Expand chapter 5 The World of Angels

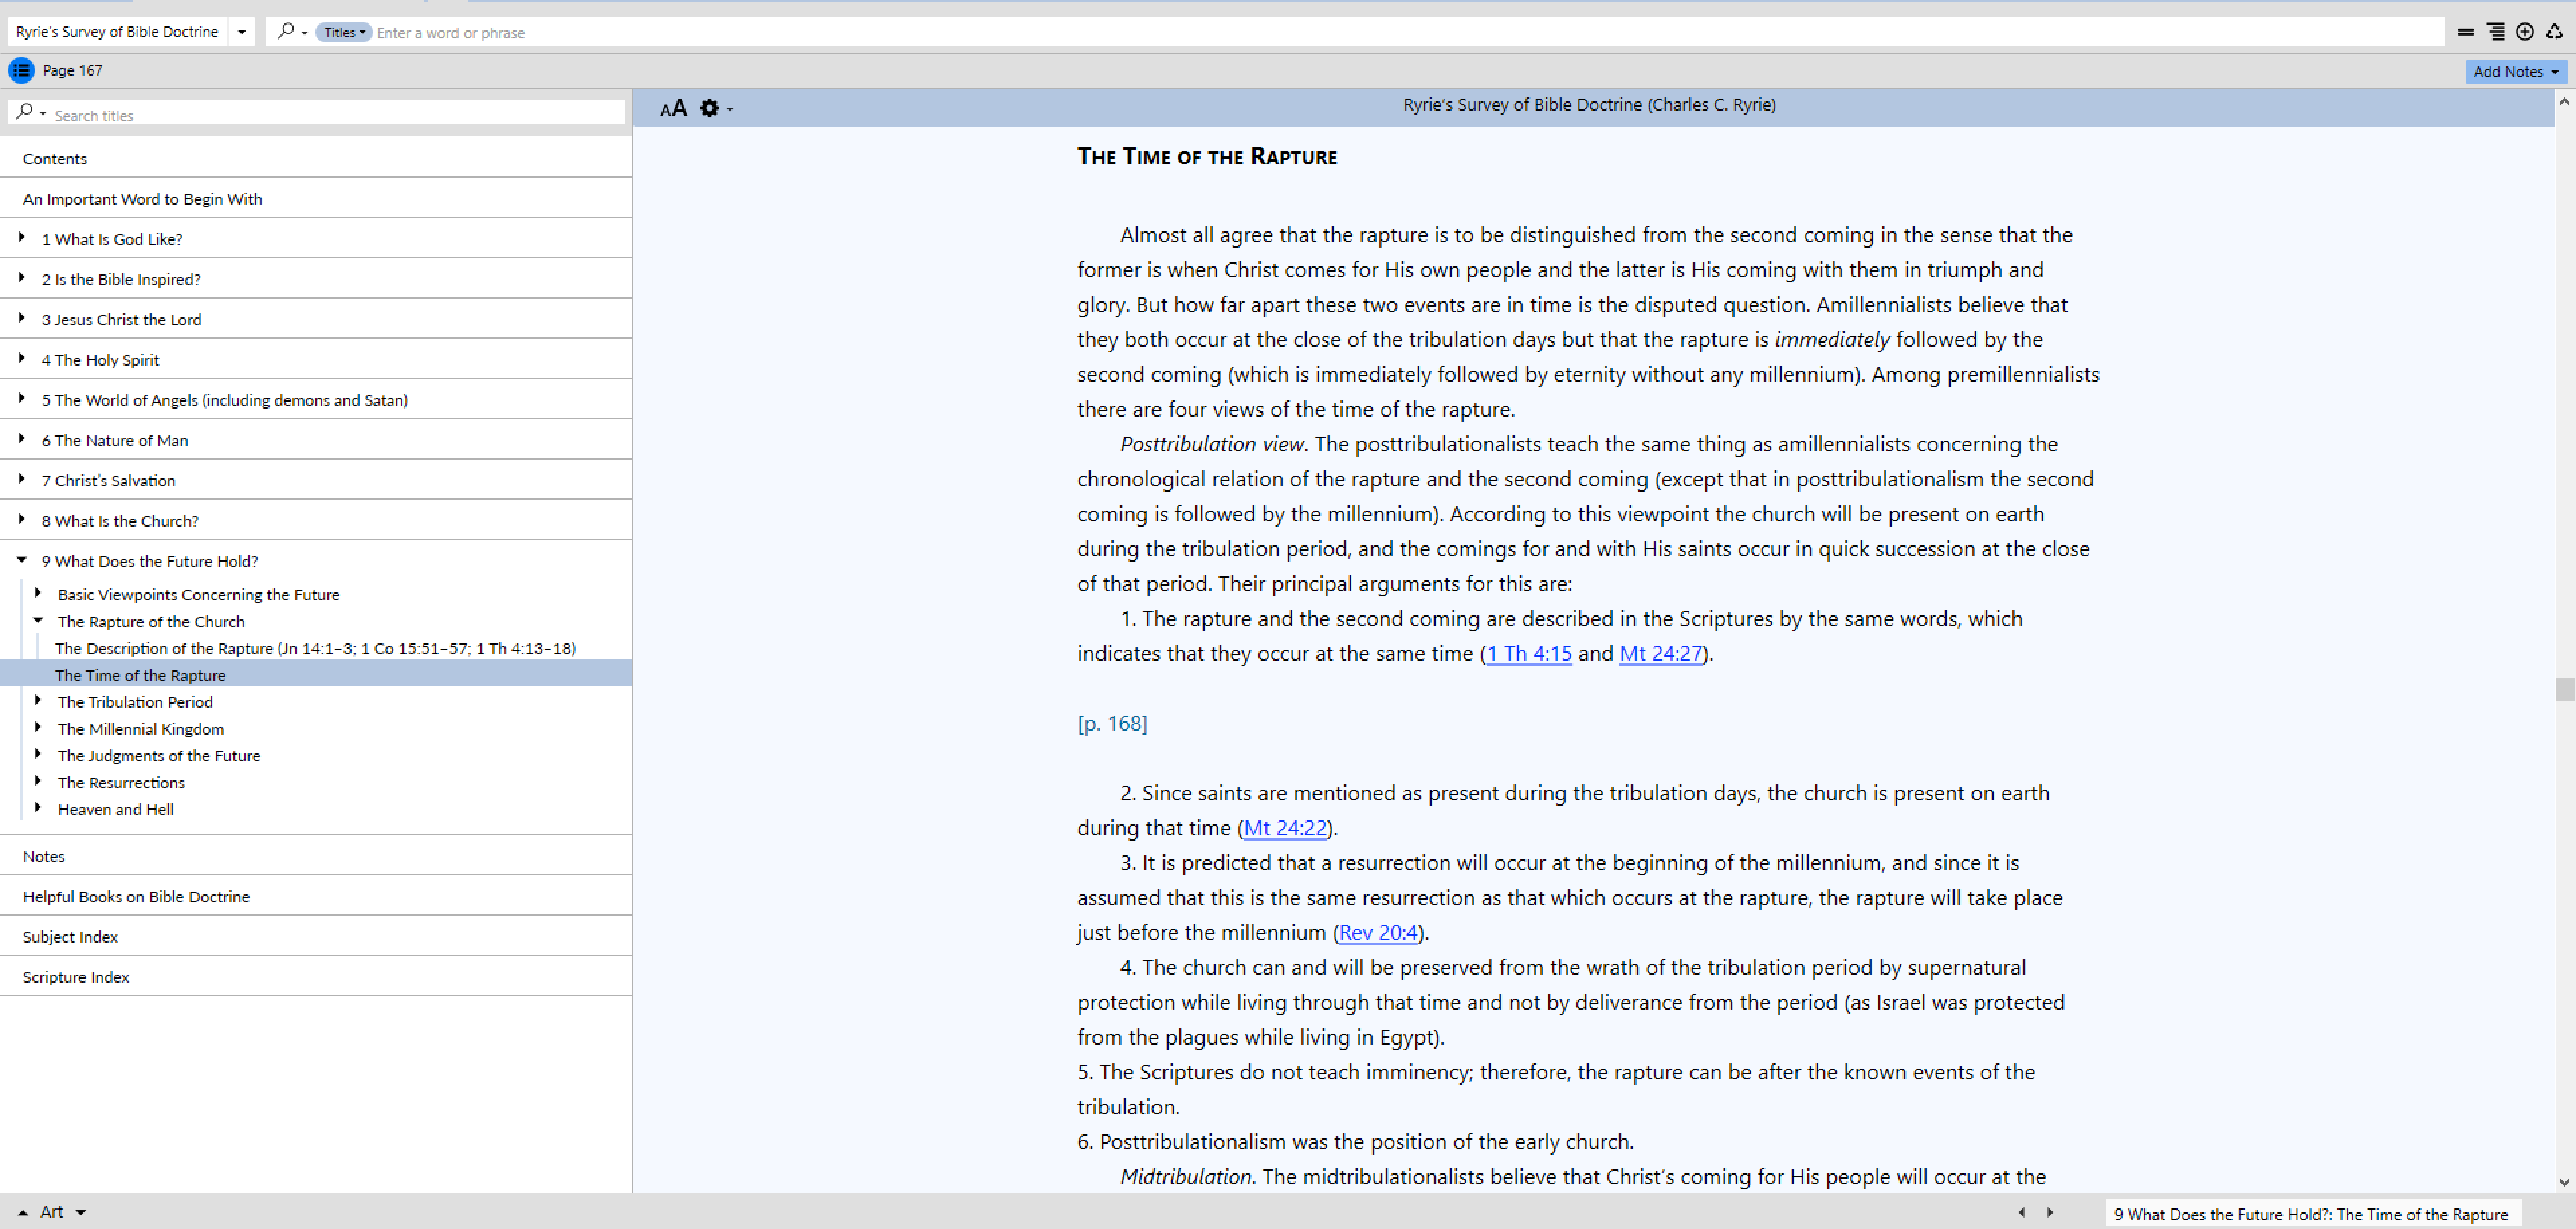pyautogui.click(x=22, y=399)
